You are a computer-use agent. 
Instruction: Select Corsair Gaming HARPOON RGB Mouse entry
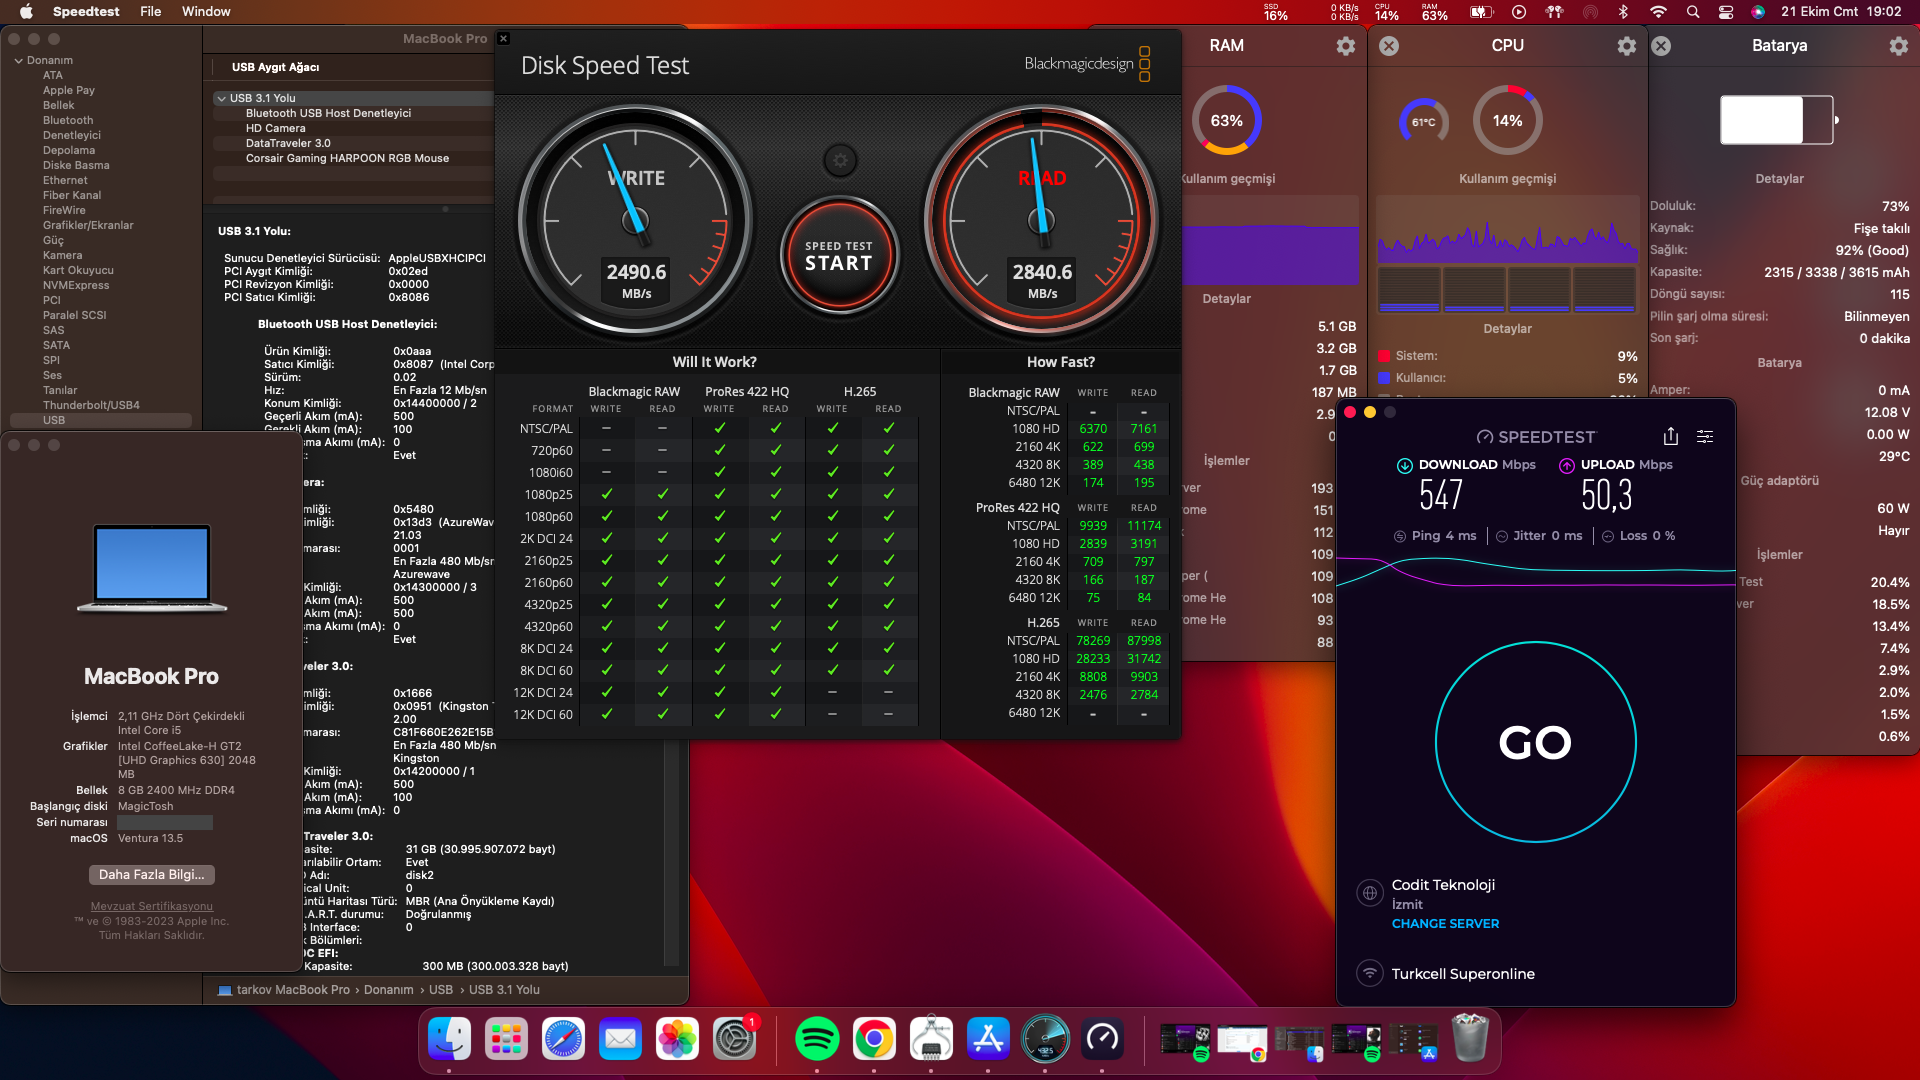(347, 158)
